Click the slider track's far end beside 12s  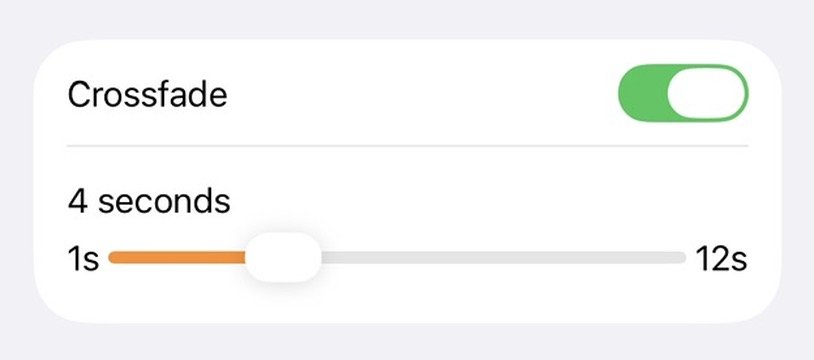[x=679, y=258]
